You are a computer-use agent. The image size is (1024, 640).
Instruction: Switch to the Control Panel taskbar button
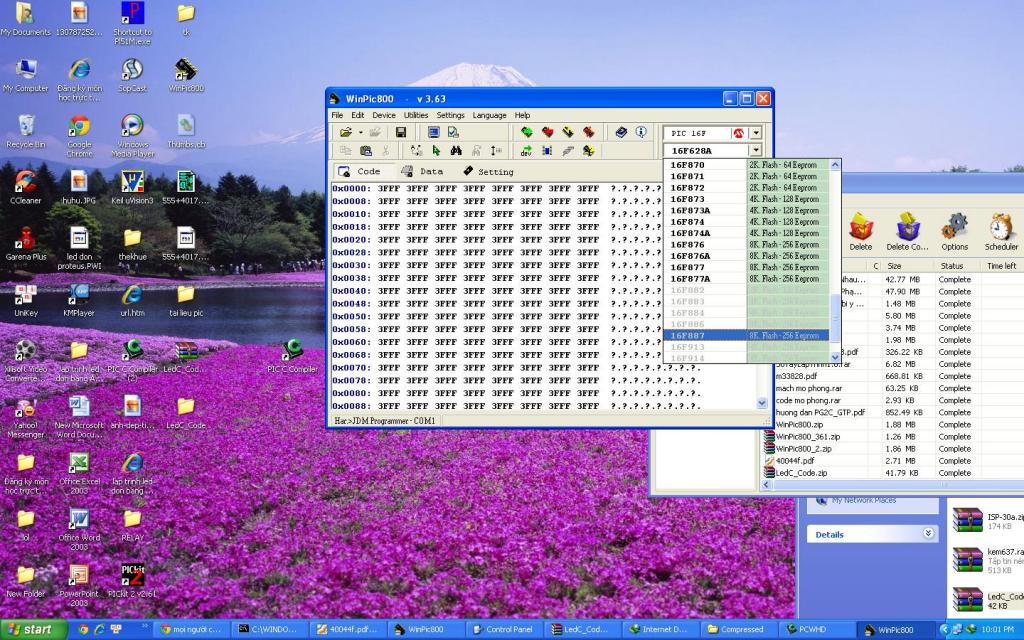pyautogui.click(x=502, y=630)
